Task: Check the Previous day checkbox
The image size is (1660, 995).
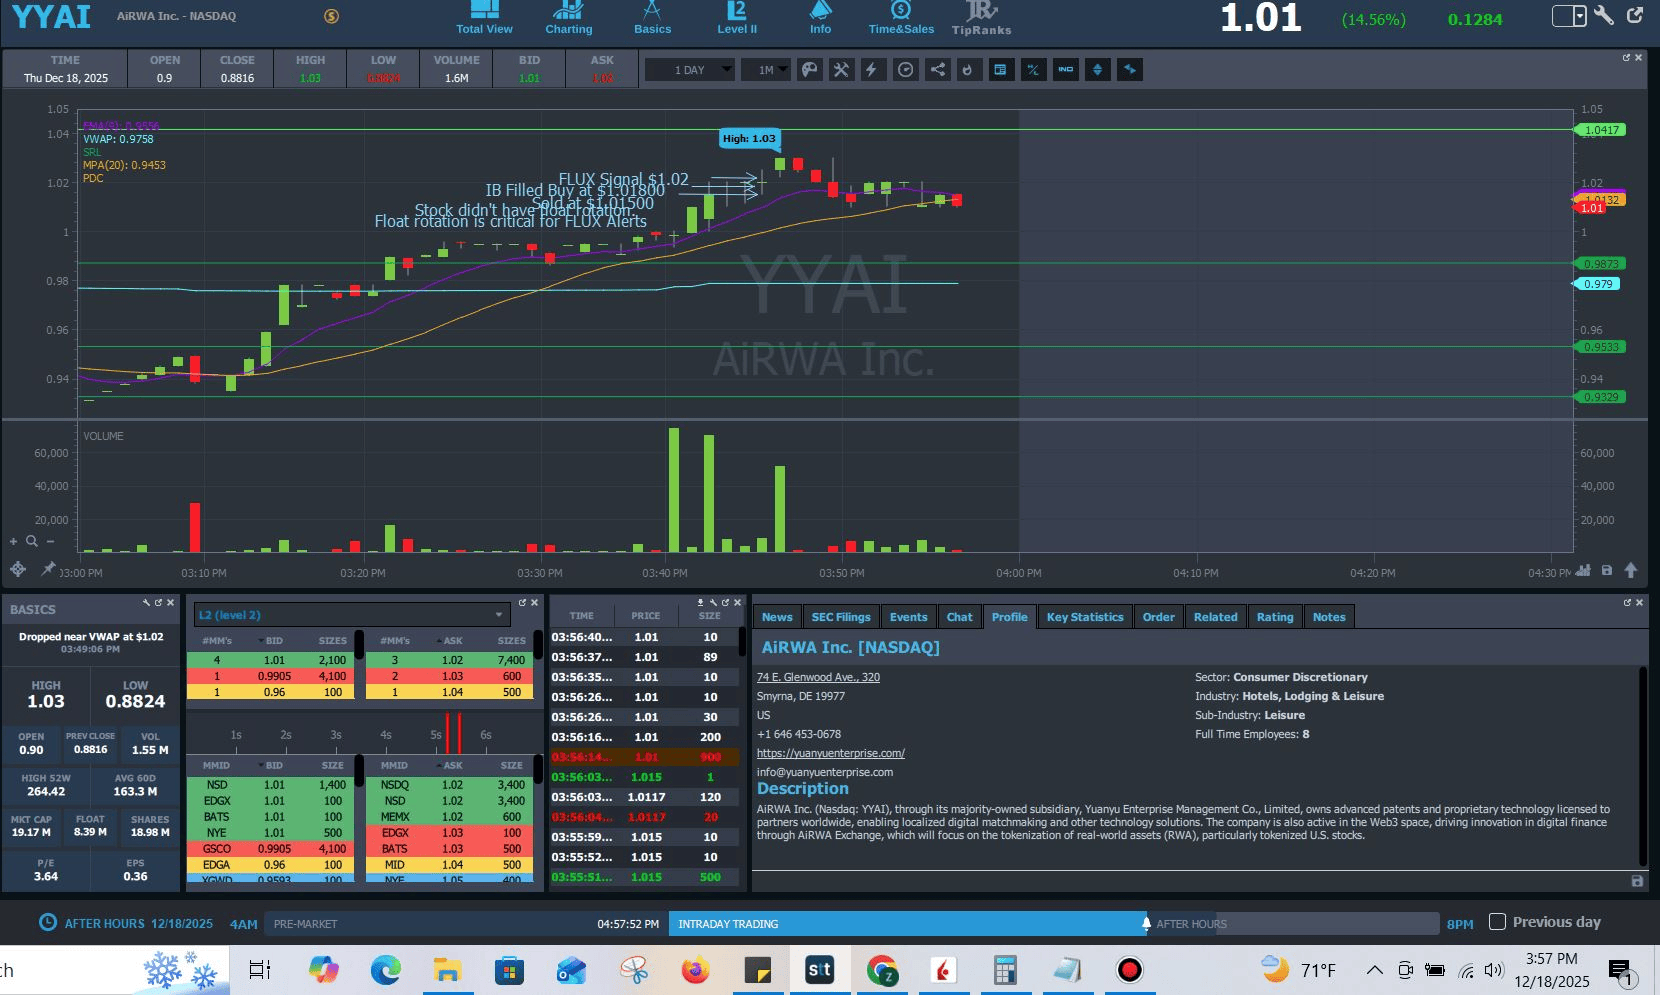Action: coord(1497,922)
